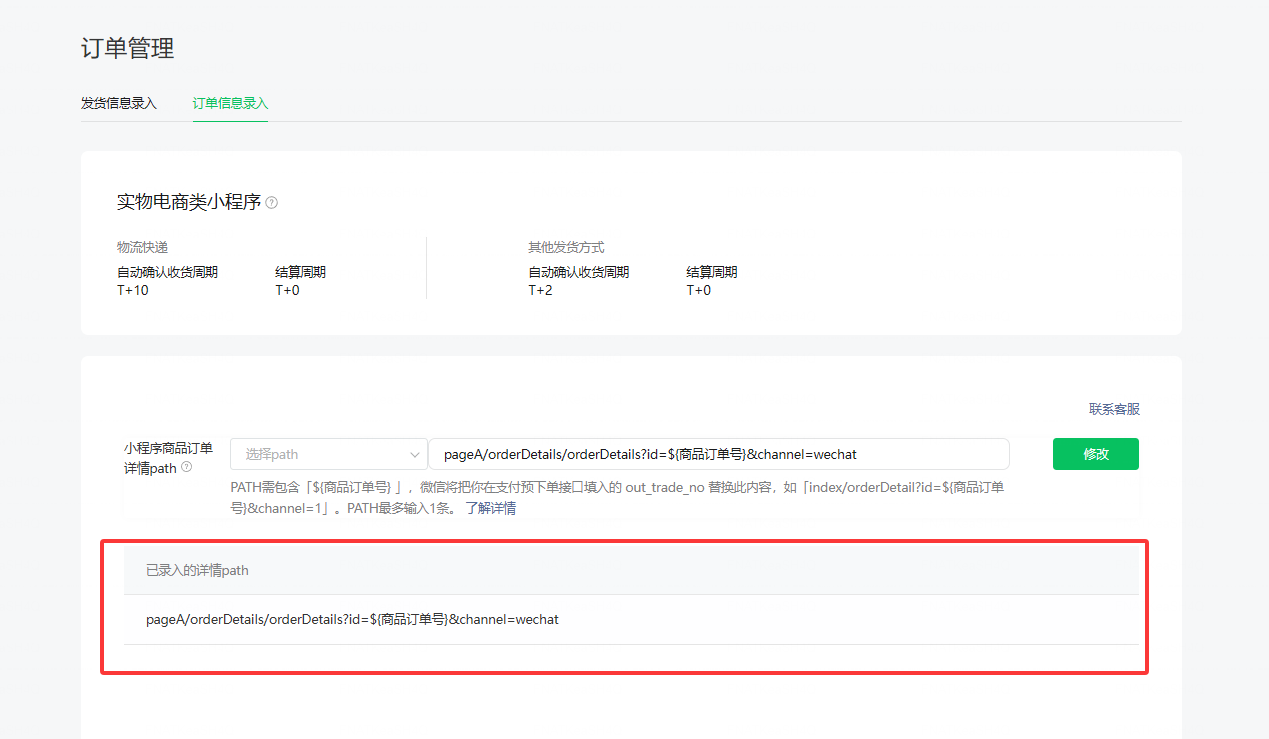
Task: Click the green 修改 button
Action: [x=1096, y=454]
